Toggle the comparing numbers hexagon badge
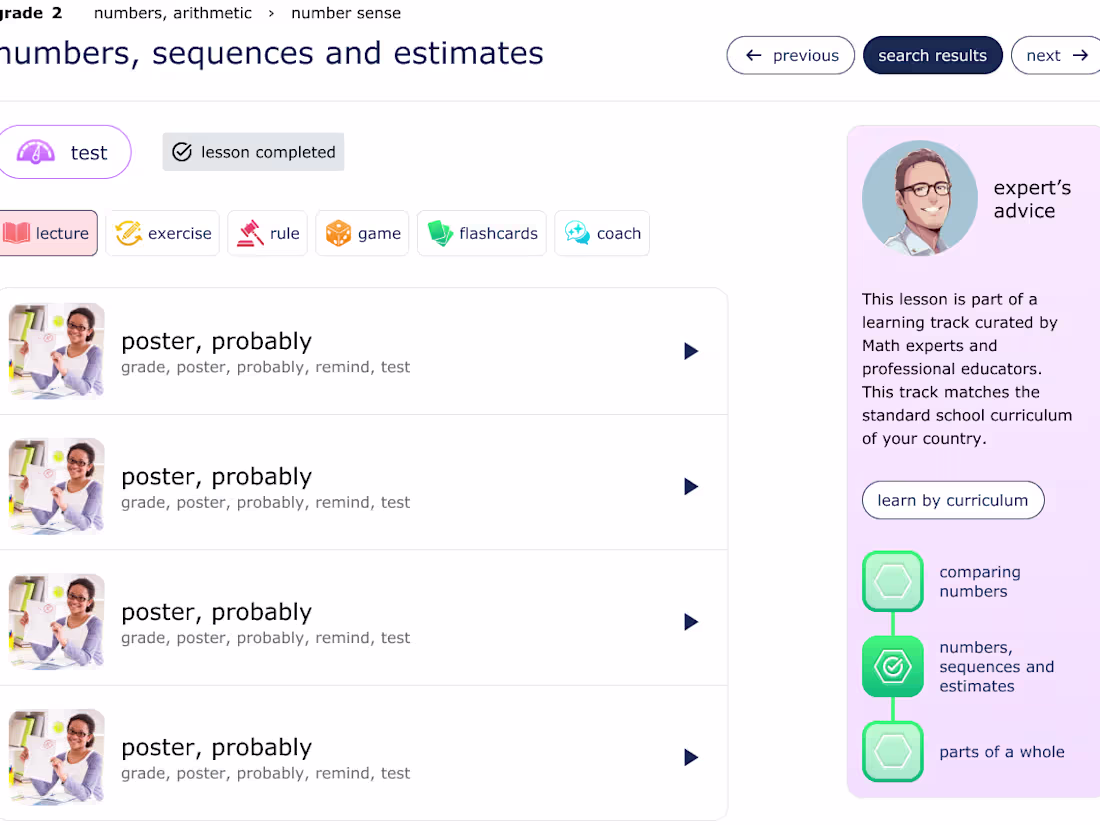This screenshot has height=825, width=1100. (x=893, y=581)
